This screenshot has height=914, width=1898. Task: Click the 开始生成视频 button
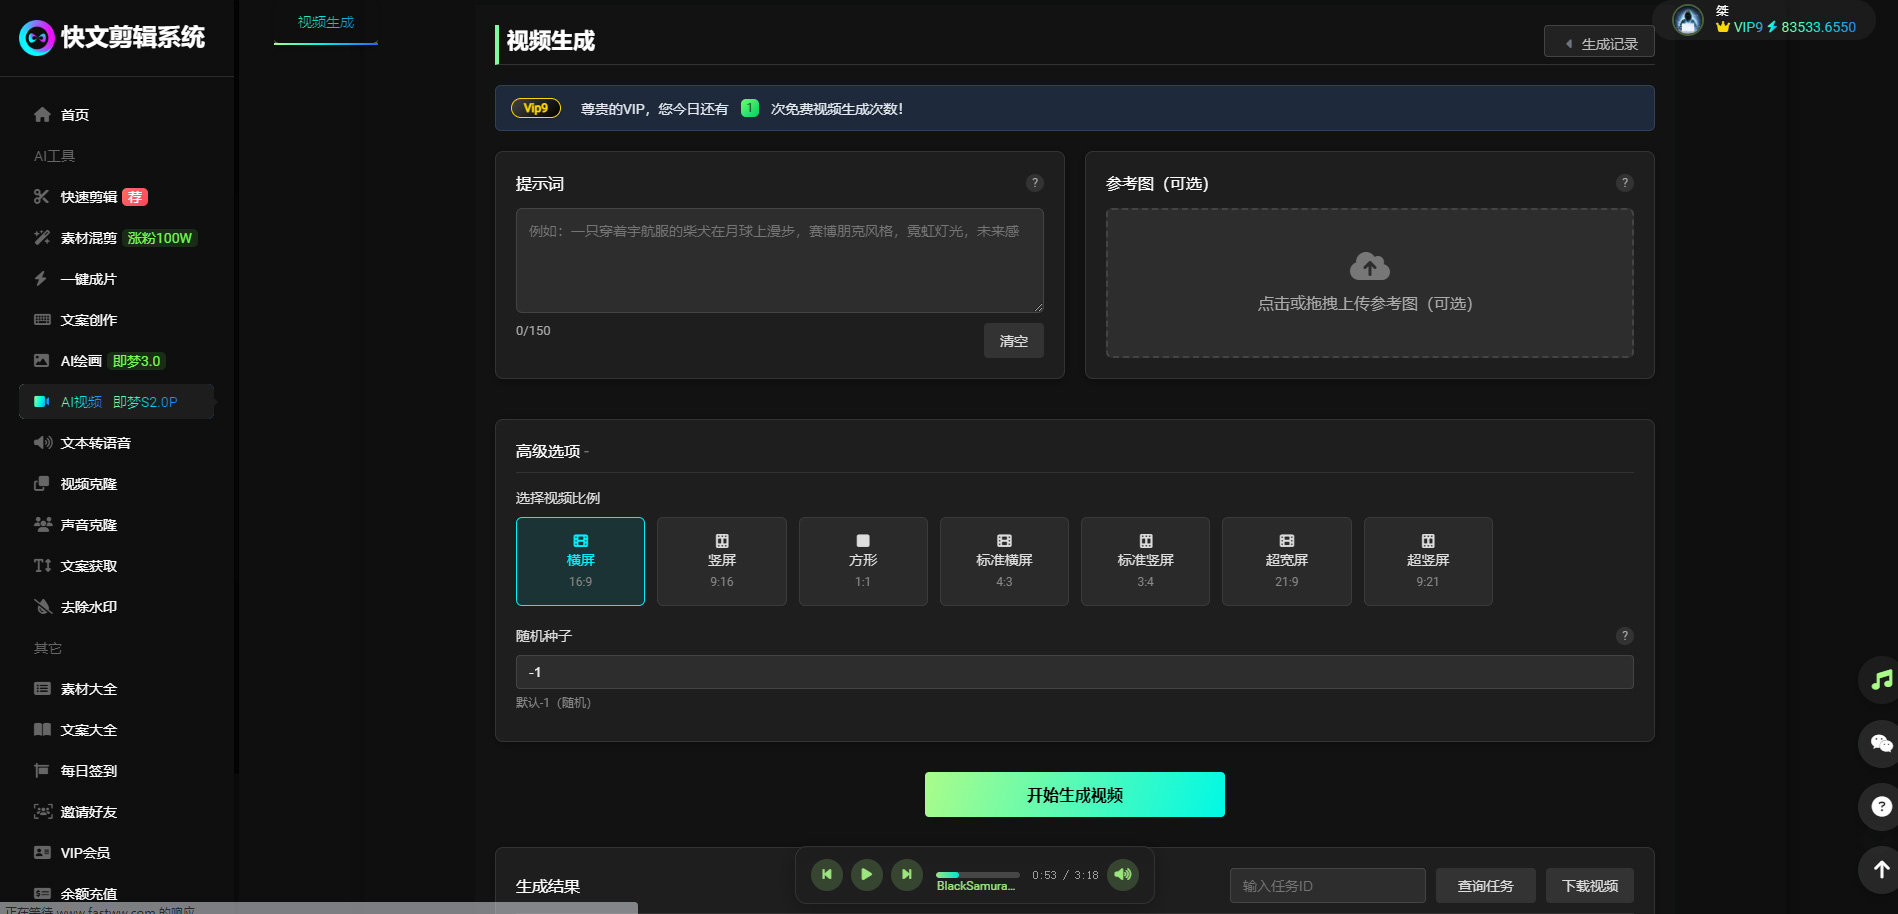click(x=1074, y=795)
